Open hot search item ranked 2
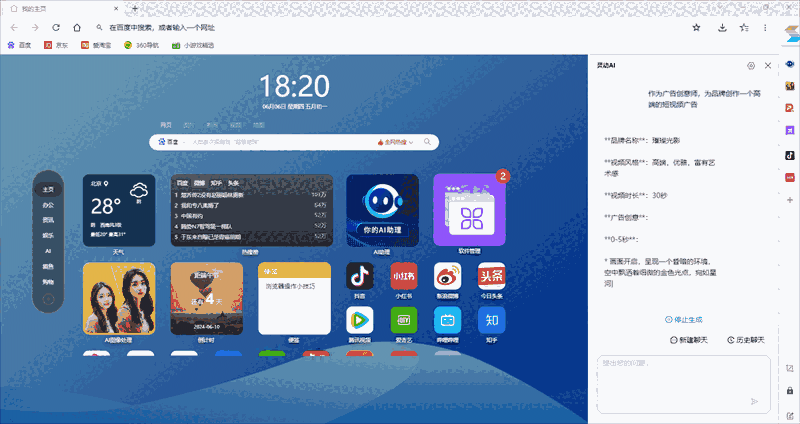 click(251, 205)
